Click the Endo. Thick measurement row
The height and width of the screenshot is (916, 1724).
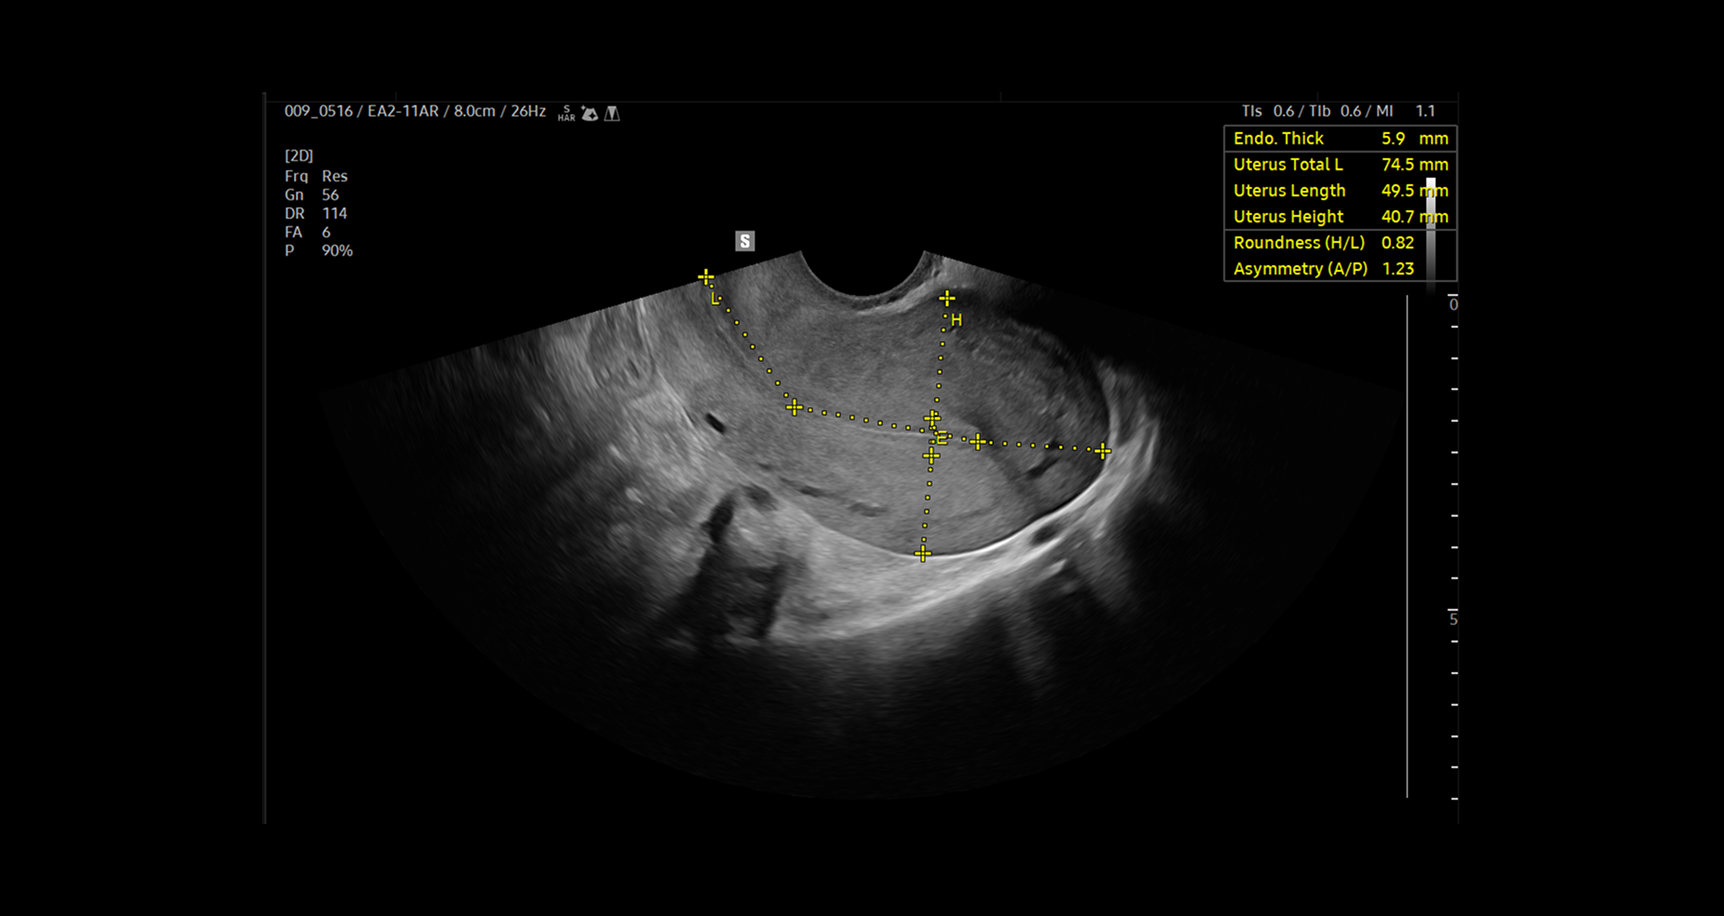click(1339, 138)
